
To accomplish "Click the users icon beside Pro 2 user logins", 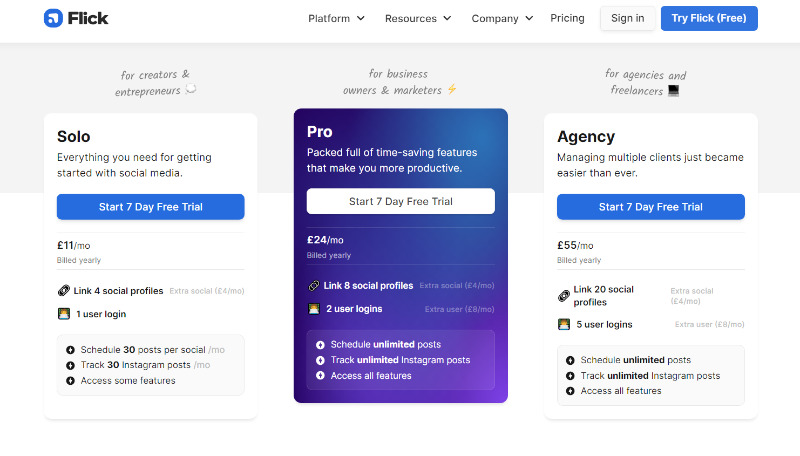I will click(x=314, y=309).
